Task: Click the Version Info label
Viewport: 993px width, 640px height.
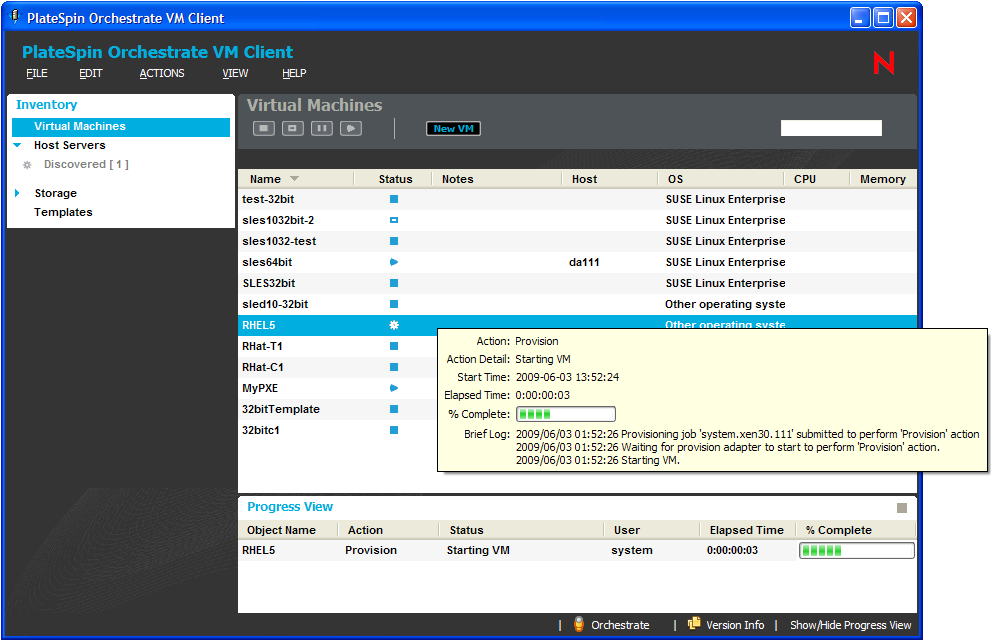Action: tap(735, 625)
